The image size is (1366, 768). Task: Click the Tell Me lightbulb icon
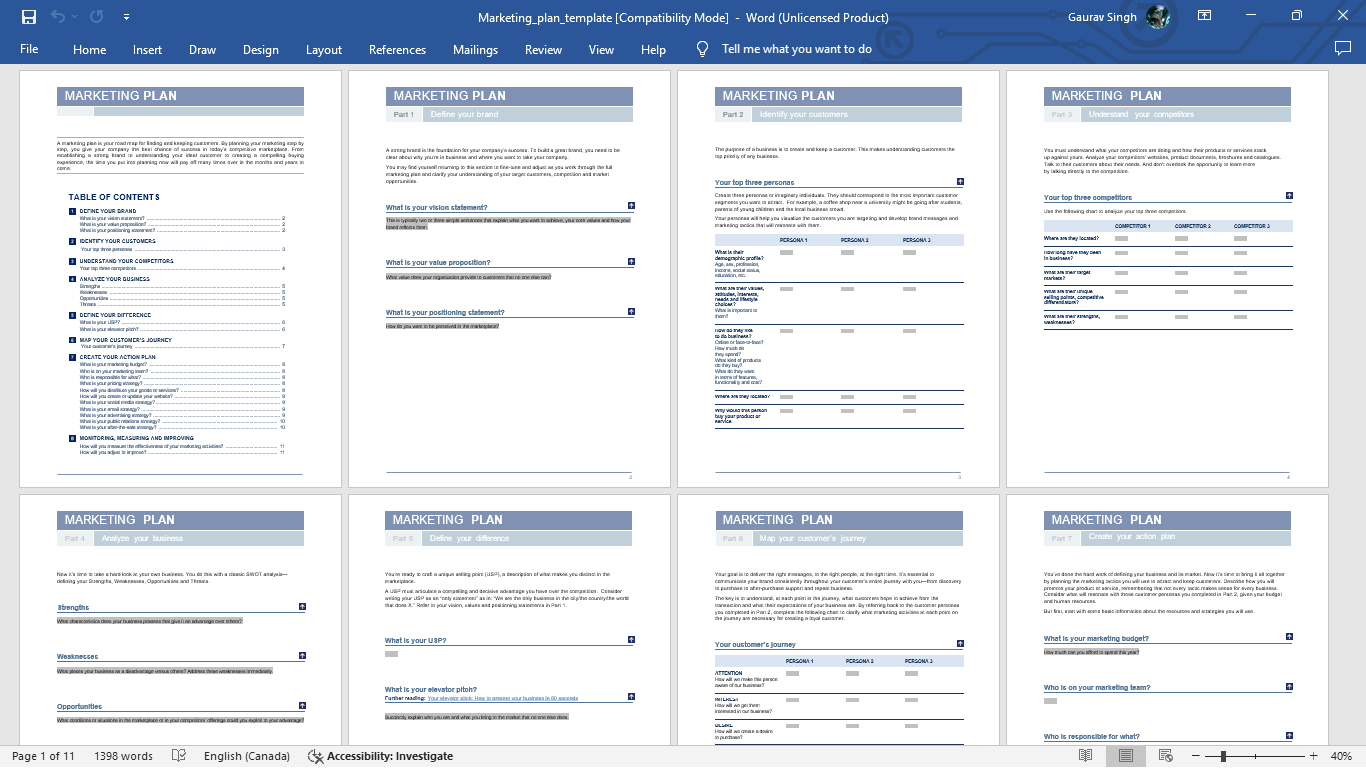(x=701, y=48)
